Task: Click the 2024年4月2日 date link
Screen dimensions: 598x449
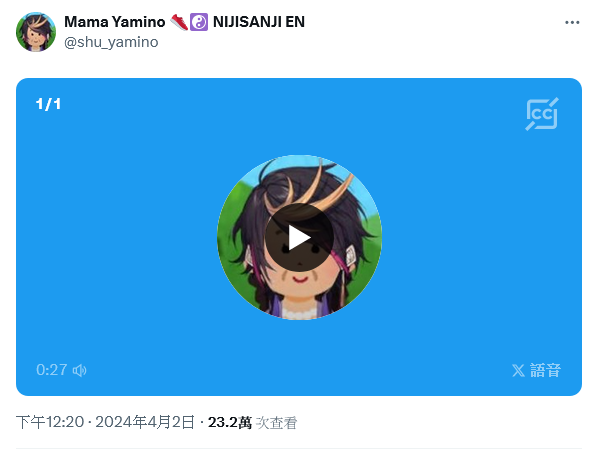Action: point(145,422)
